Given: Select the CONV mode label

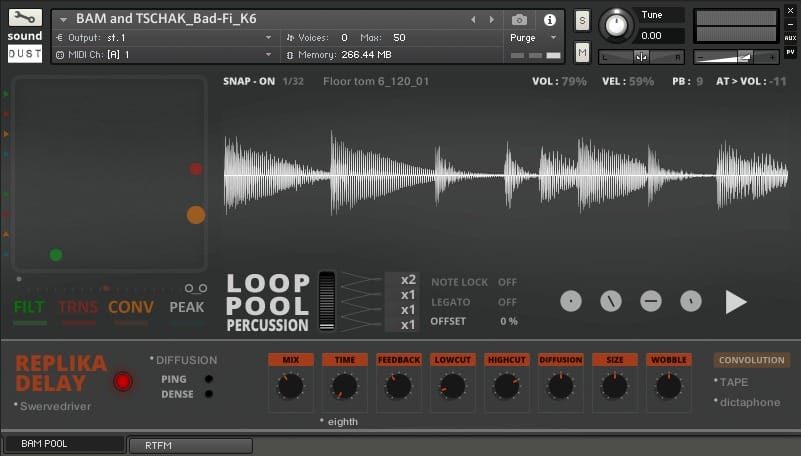Looking at the screenshot, I should click(x=131, y=307).
